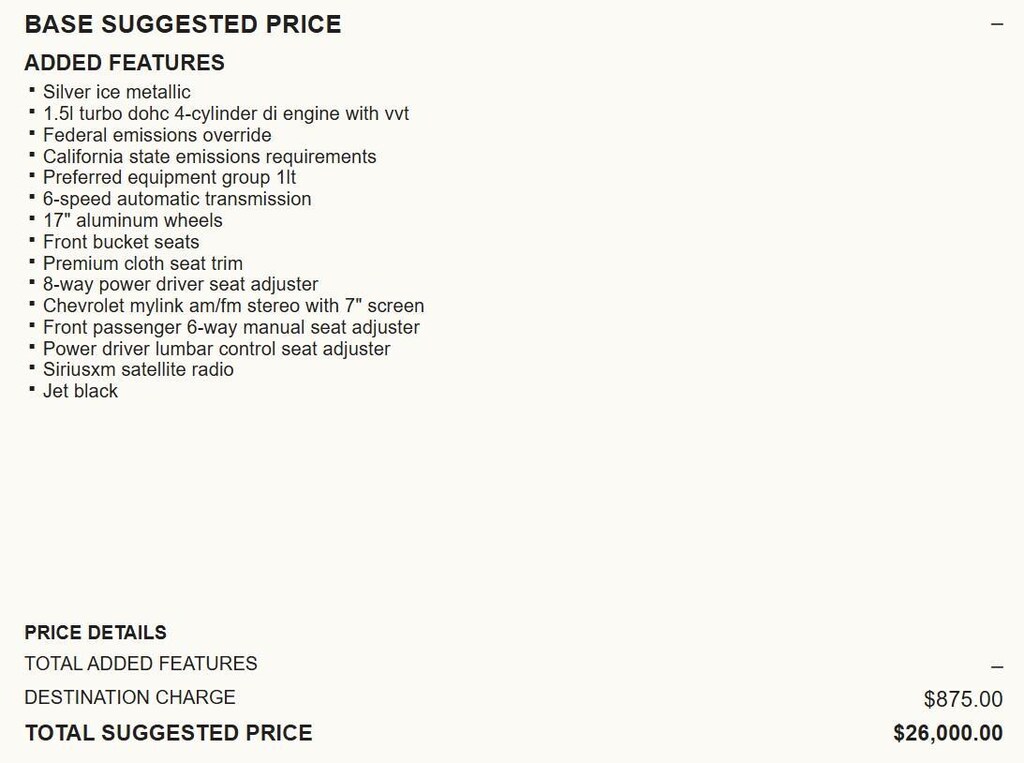Select the Silver ice metallic feature

(x=116, y=92)
